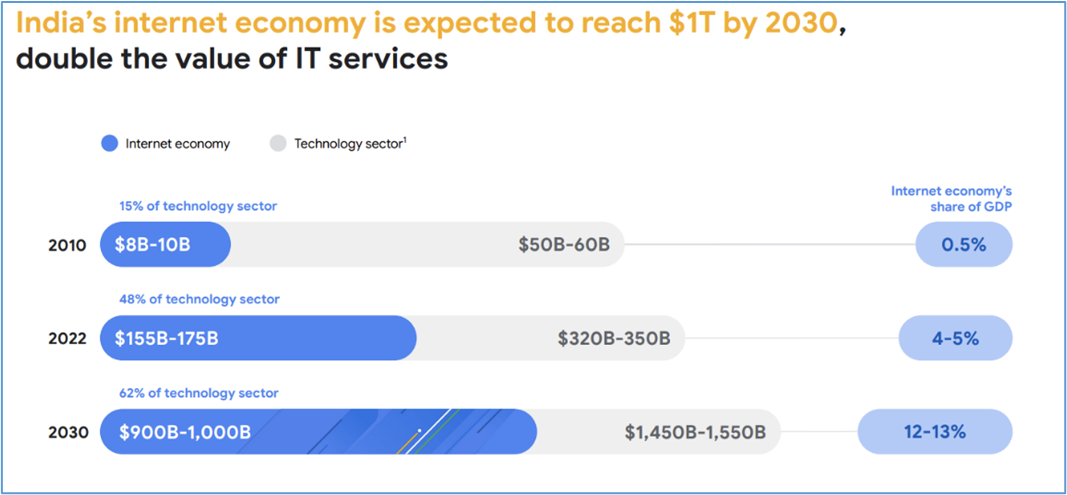Click the 0.5% GDP share pill

pos(964,244)
